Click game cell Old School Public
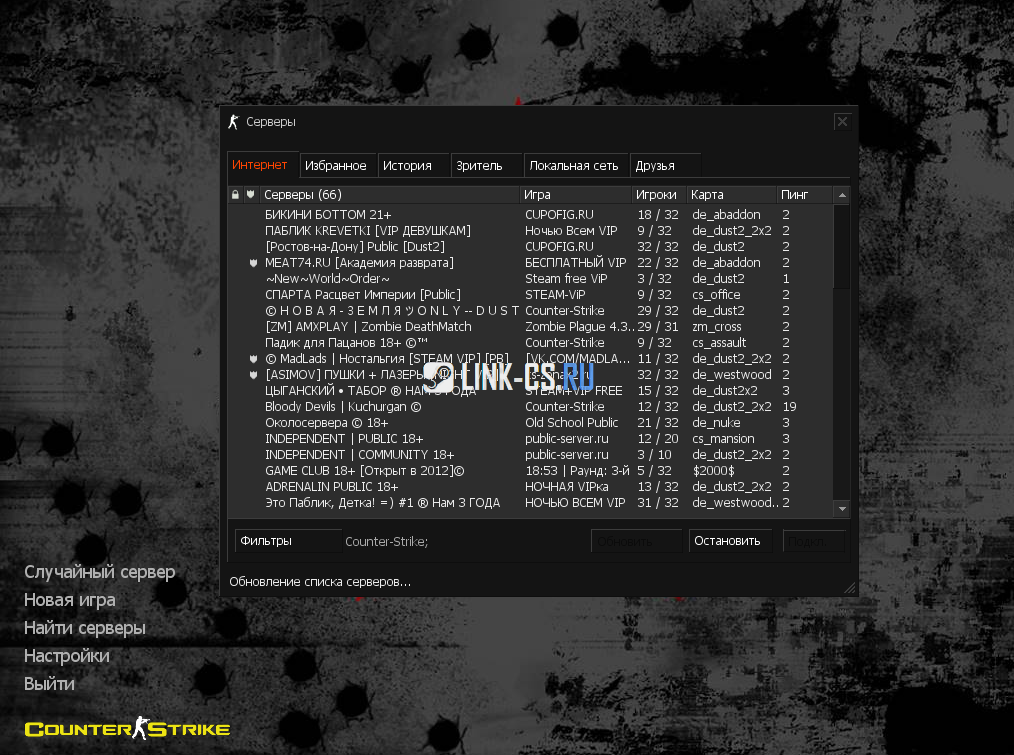The width and height of the screenshot is (1014, 755). (x=572, y=422)
